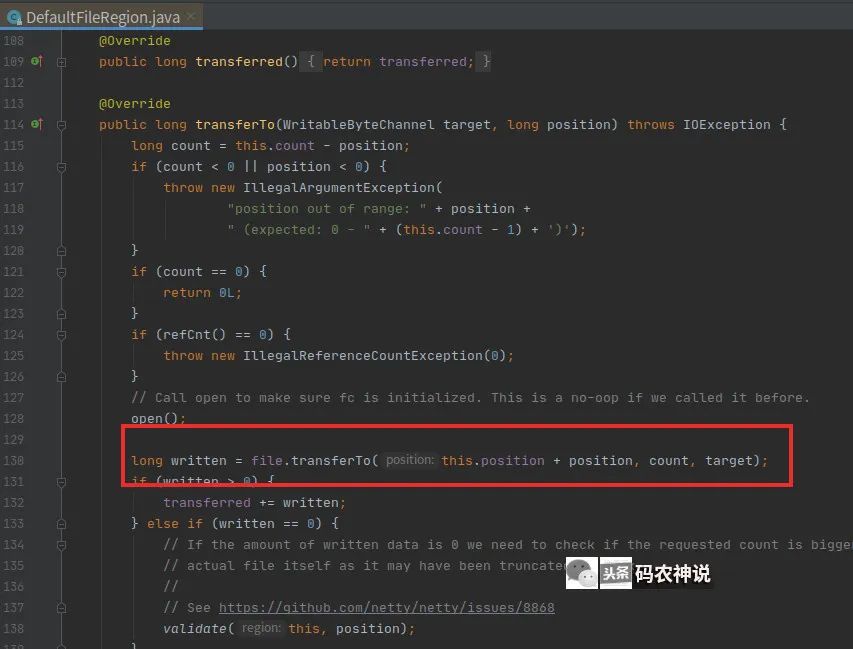Click 'else if' keywords on line 133
The image size is (853, 649).
(175, 523)
